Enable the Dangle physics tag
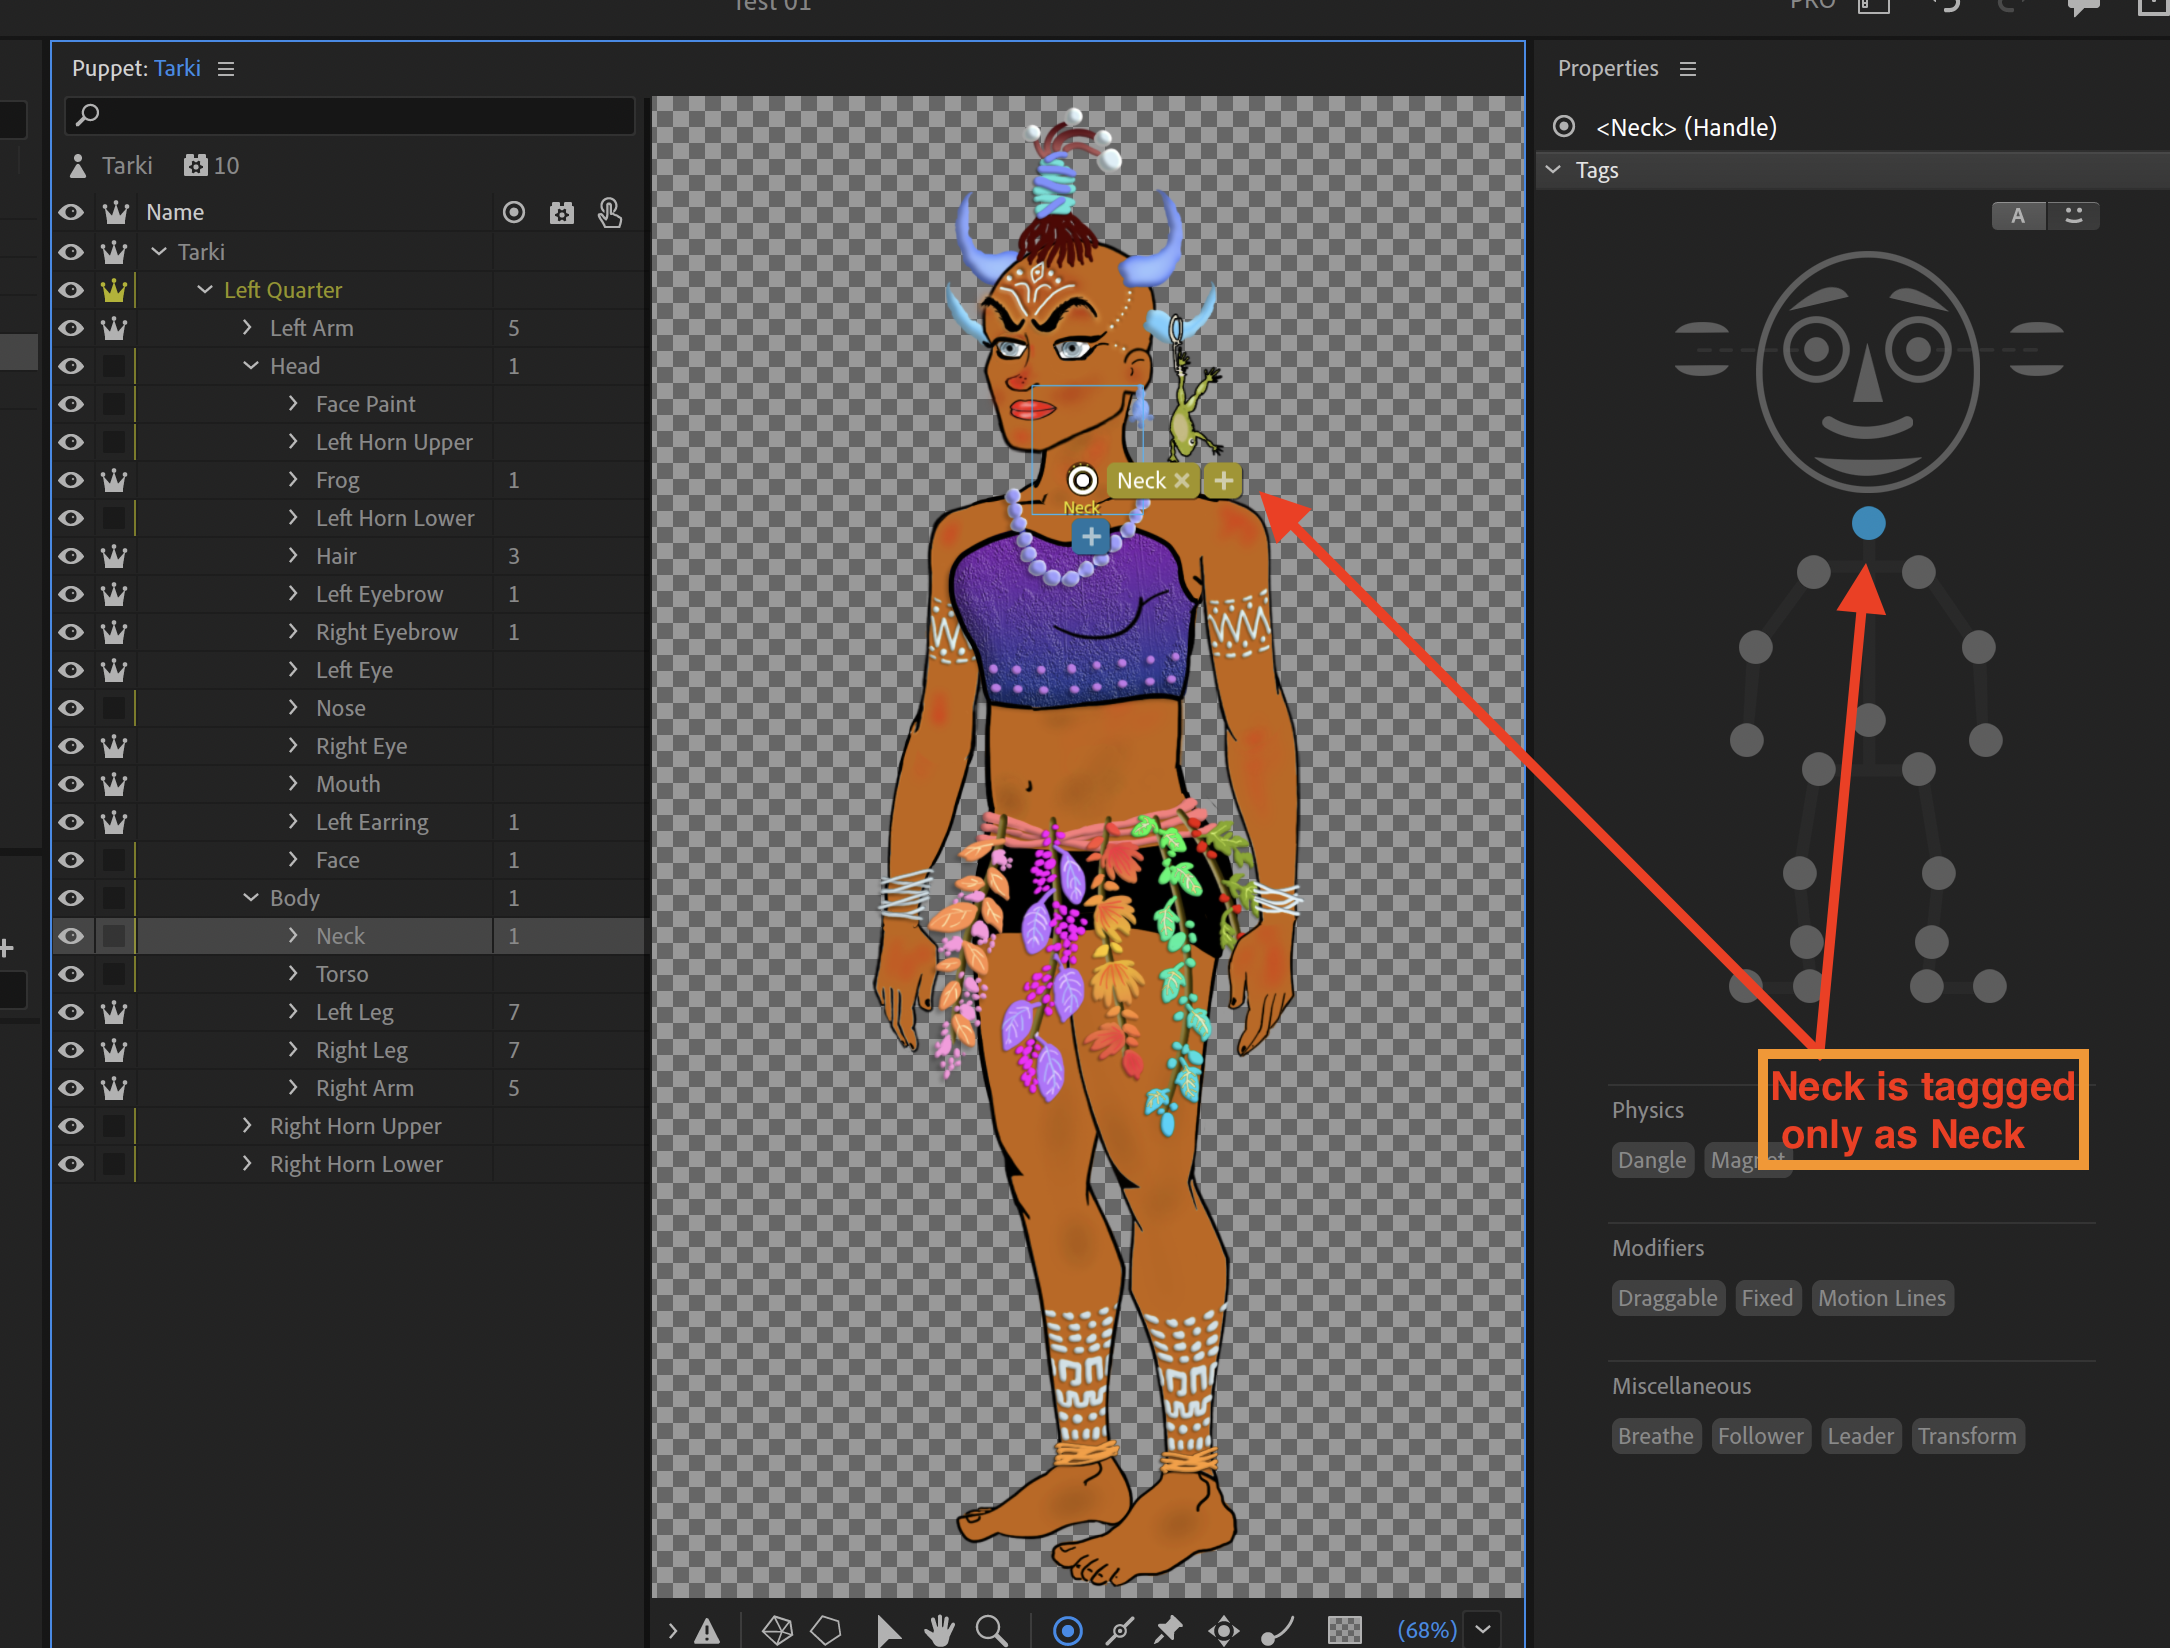 click(1652, 1159)
